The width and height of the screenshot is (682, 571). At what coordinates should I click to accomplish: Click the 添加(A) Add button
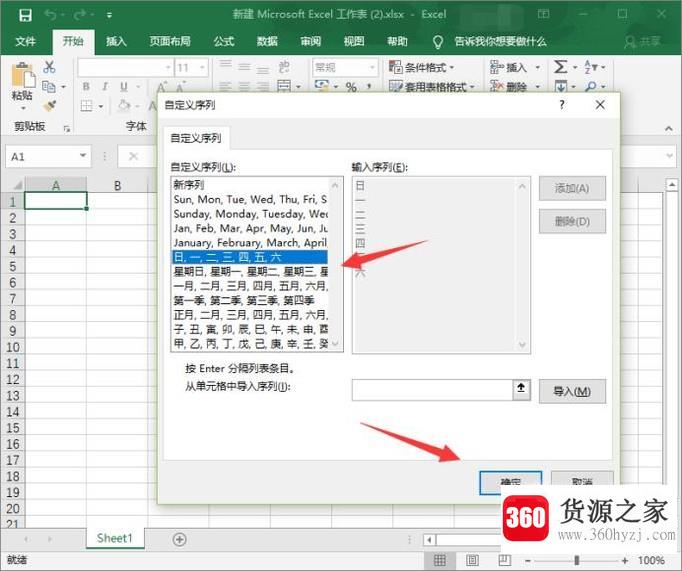coord(572,188)
